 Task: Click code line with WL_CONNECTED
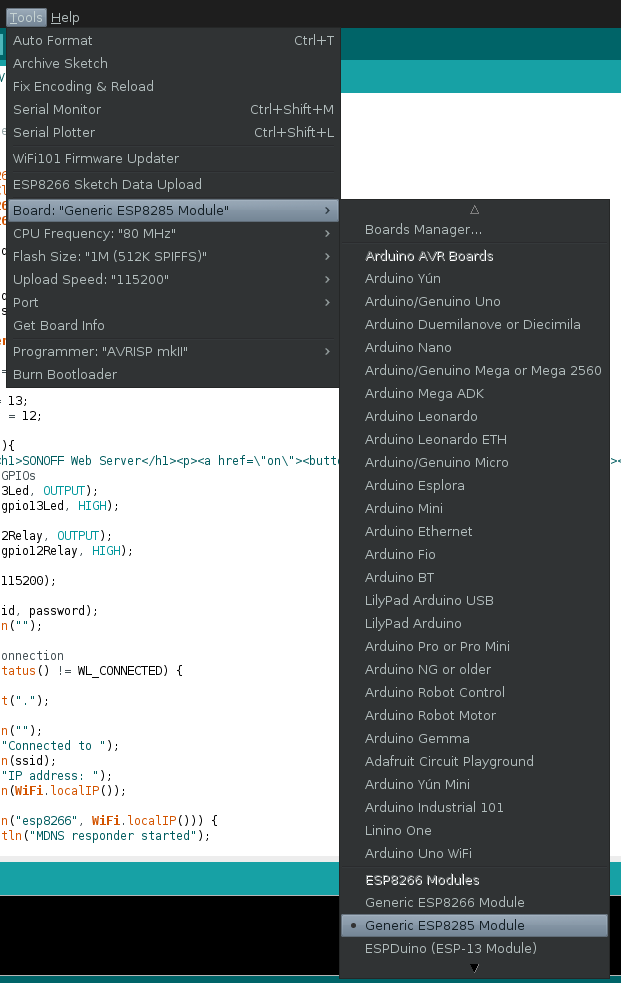[91, 671]
